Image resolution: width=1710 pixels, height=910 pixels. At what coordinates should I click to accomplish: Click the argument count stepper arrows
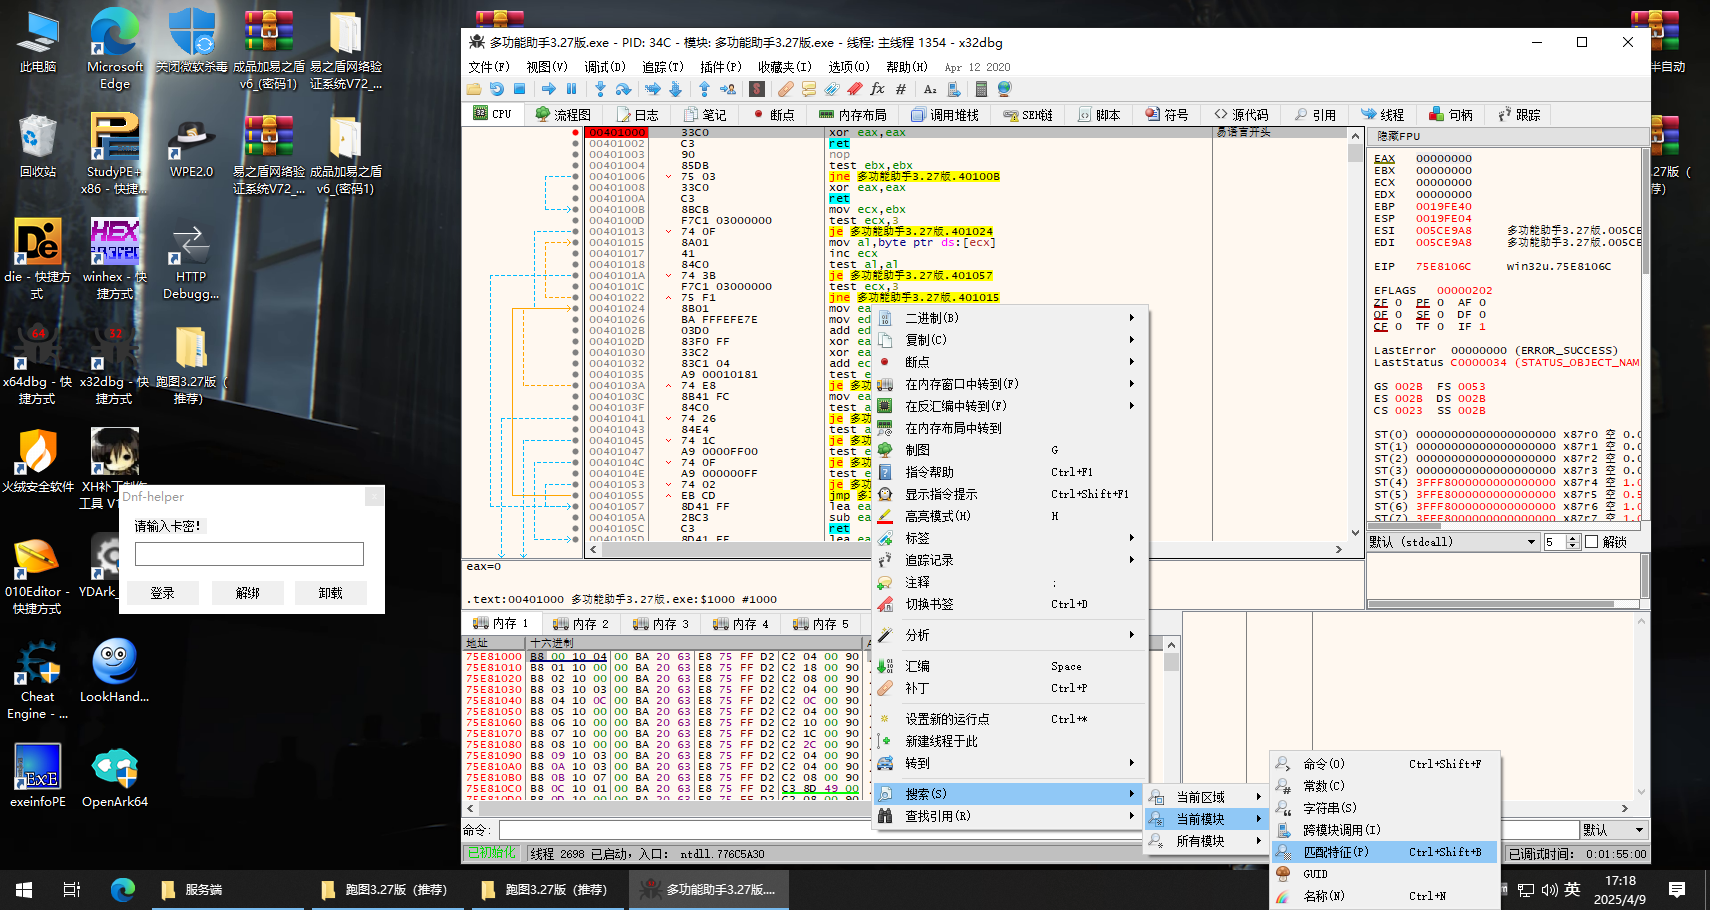(x=1572, y=542)
